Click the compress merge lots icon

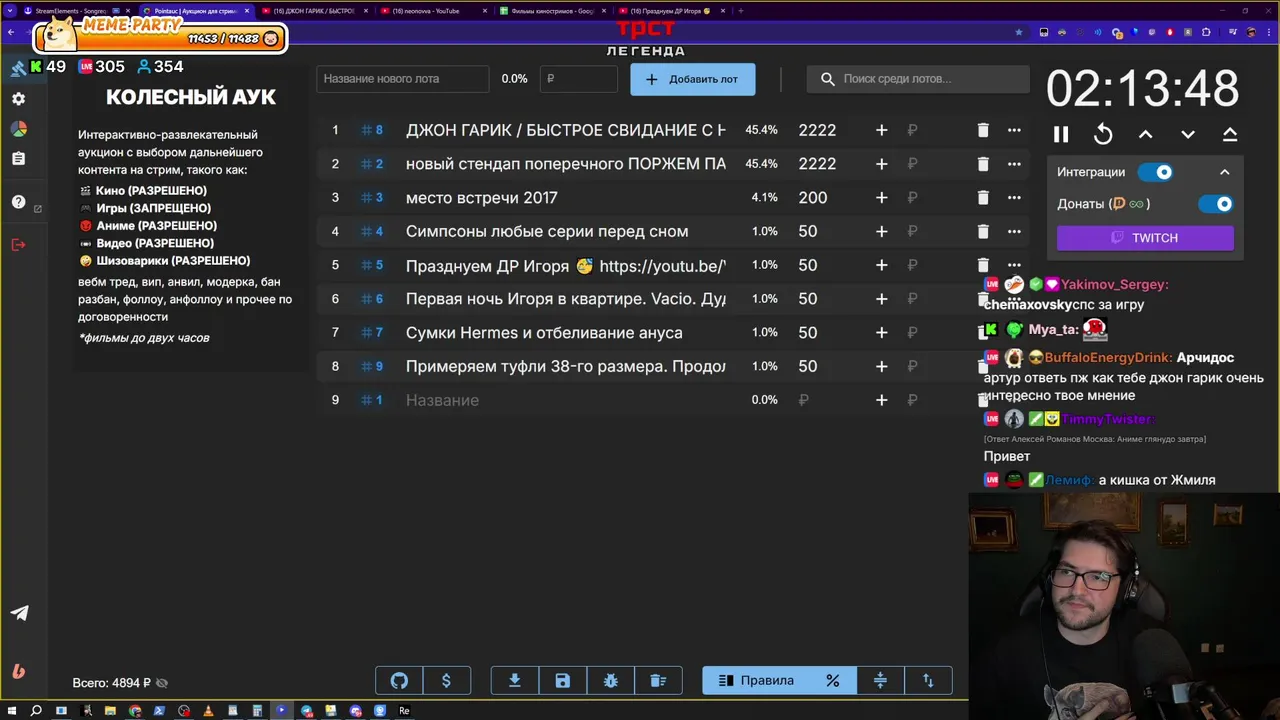tap(880, 681)
